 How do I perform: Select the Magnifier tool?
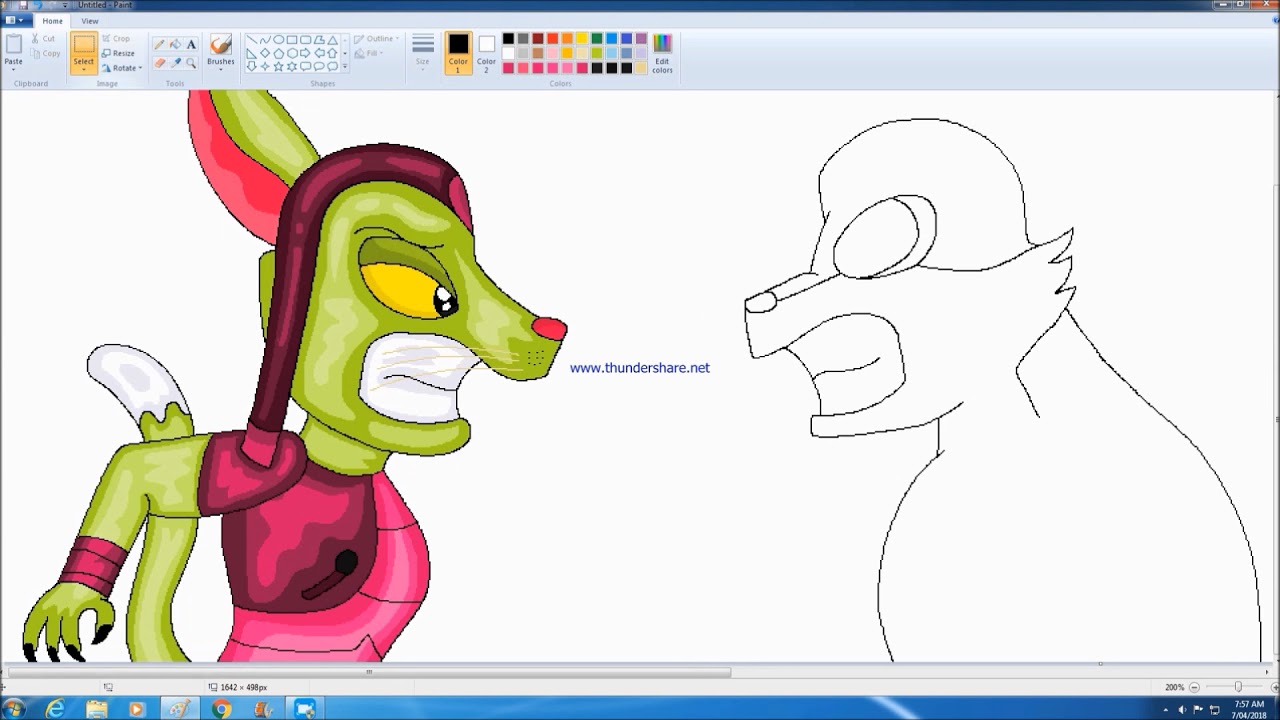pyautogui.click(x=191, y=62)
